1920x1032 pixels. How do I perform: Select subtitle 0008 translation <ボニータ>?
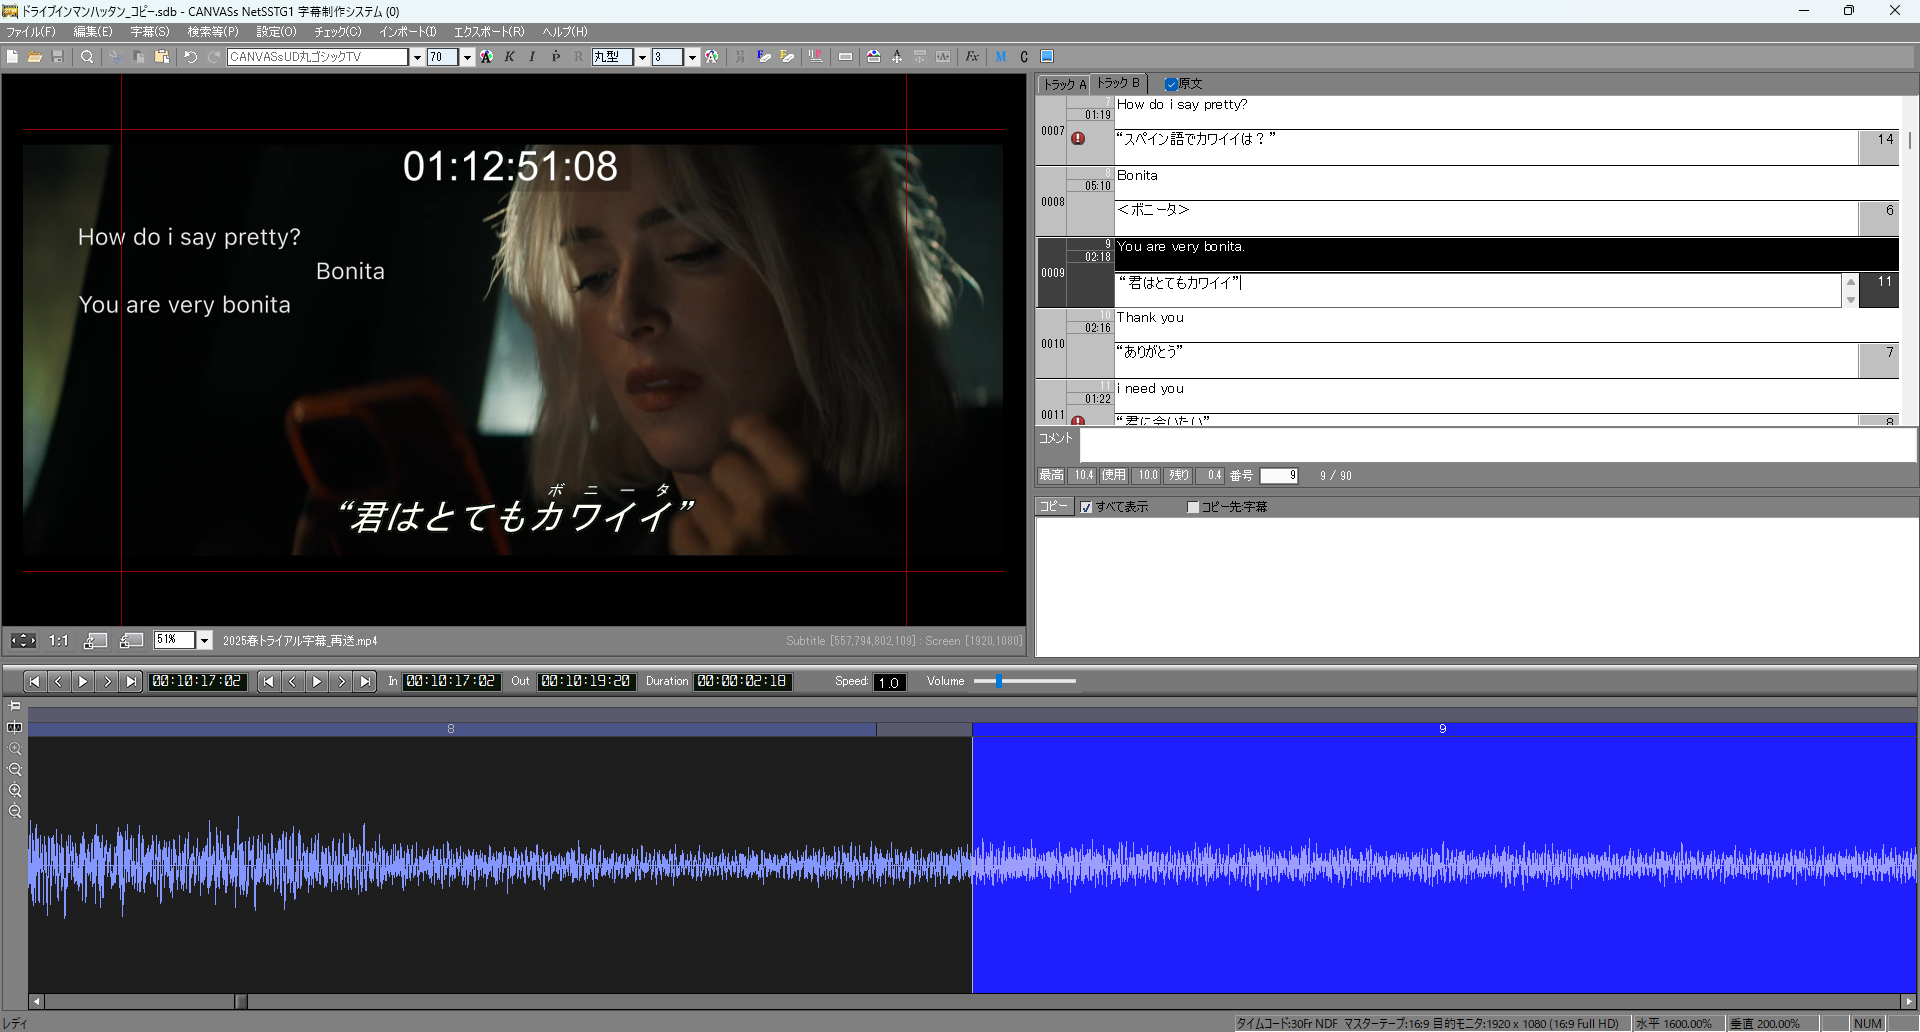tap(1486, 218)
